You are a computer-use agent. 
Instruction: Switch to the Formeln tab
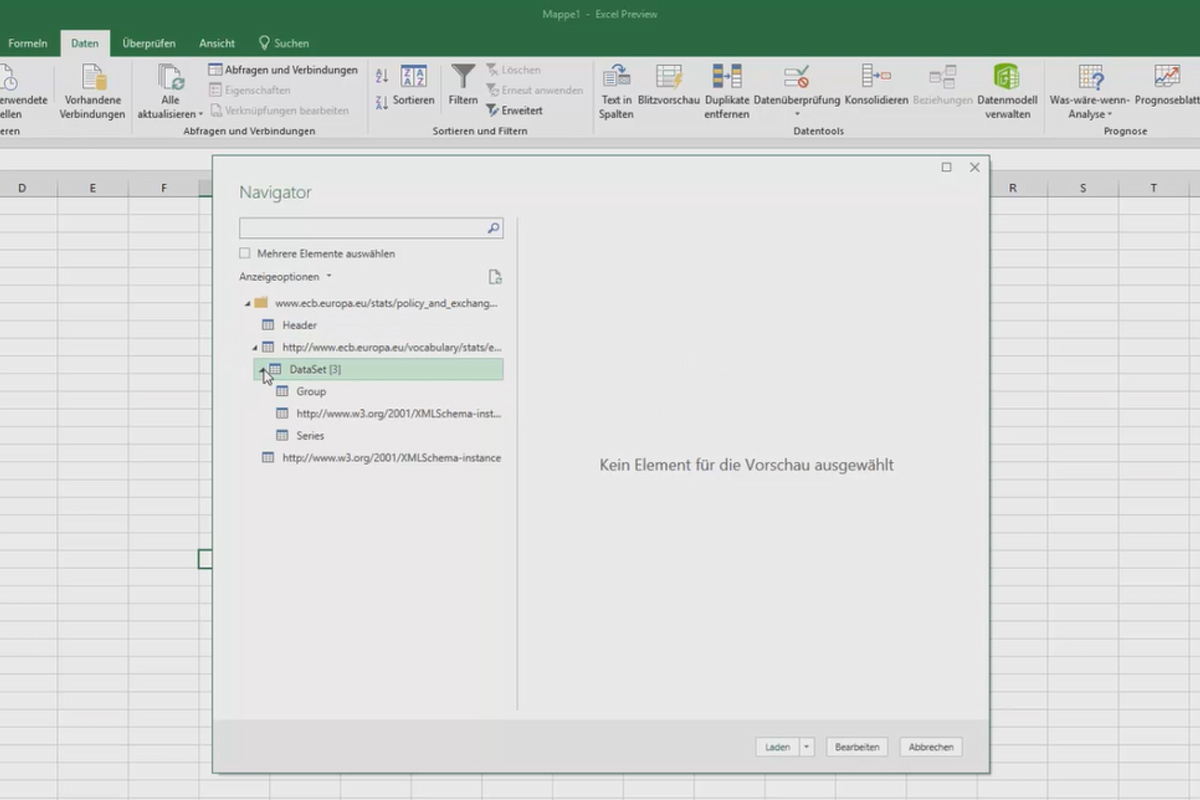[28, 43]
